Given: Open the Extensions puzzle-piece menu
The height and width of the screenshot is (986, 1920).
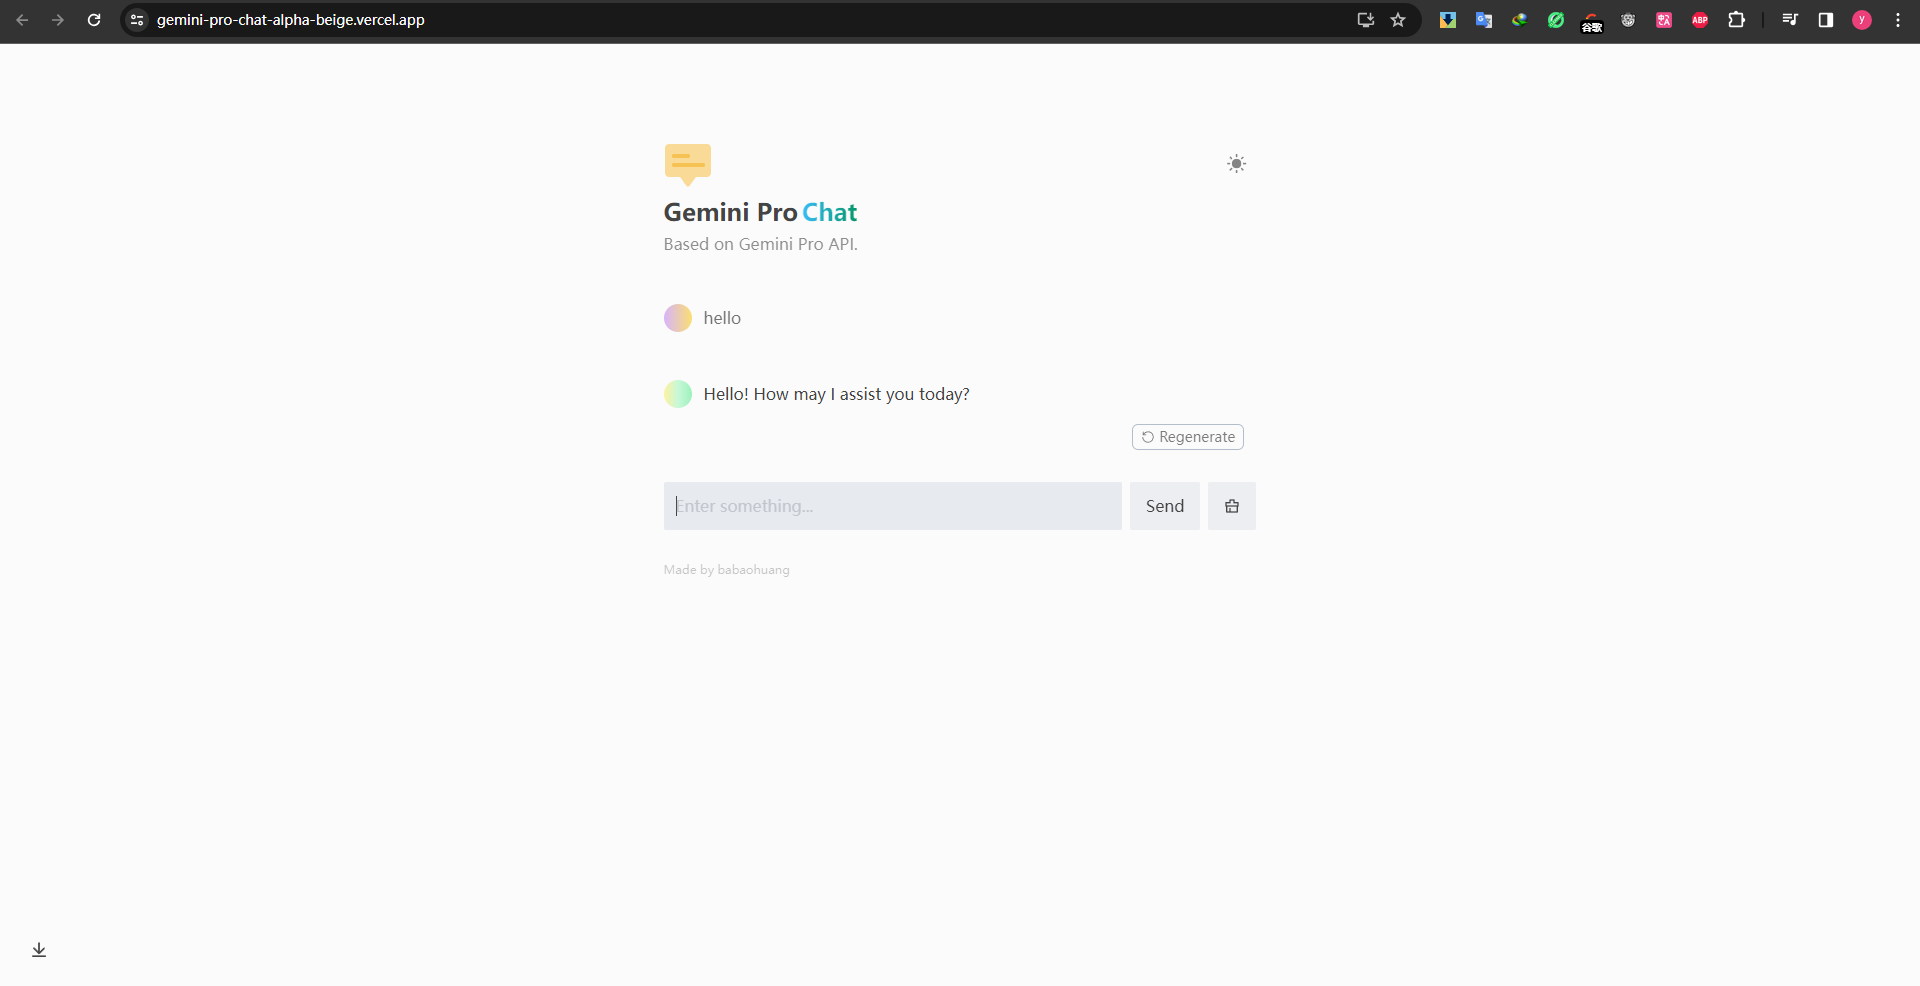Looking at the screenshot, I should pos(1737,20).
